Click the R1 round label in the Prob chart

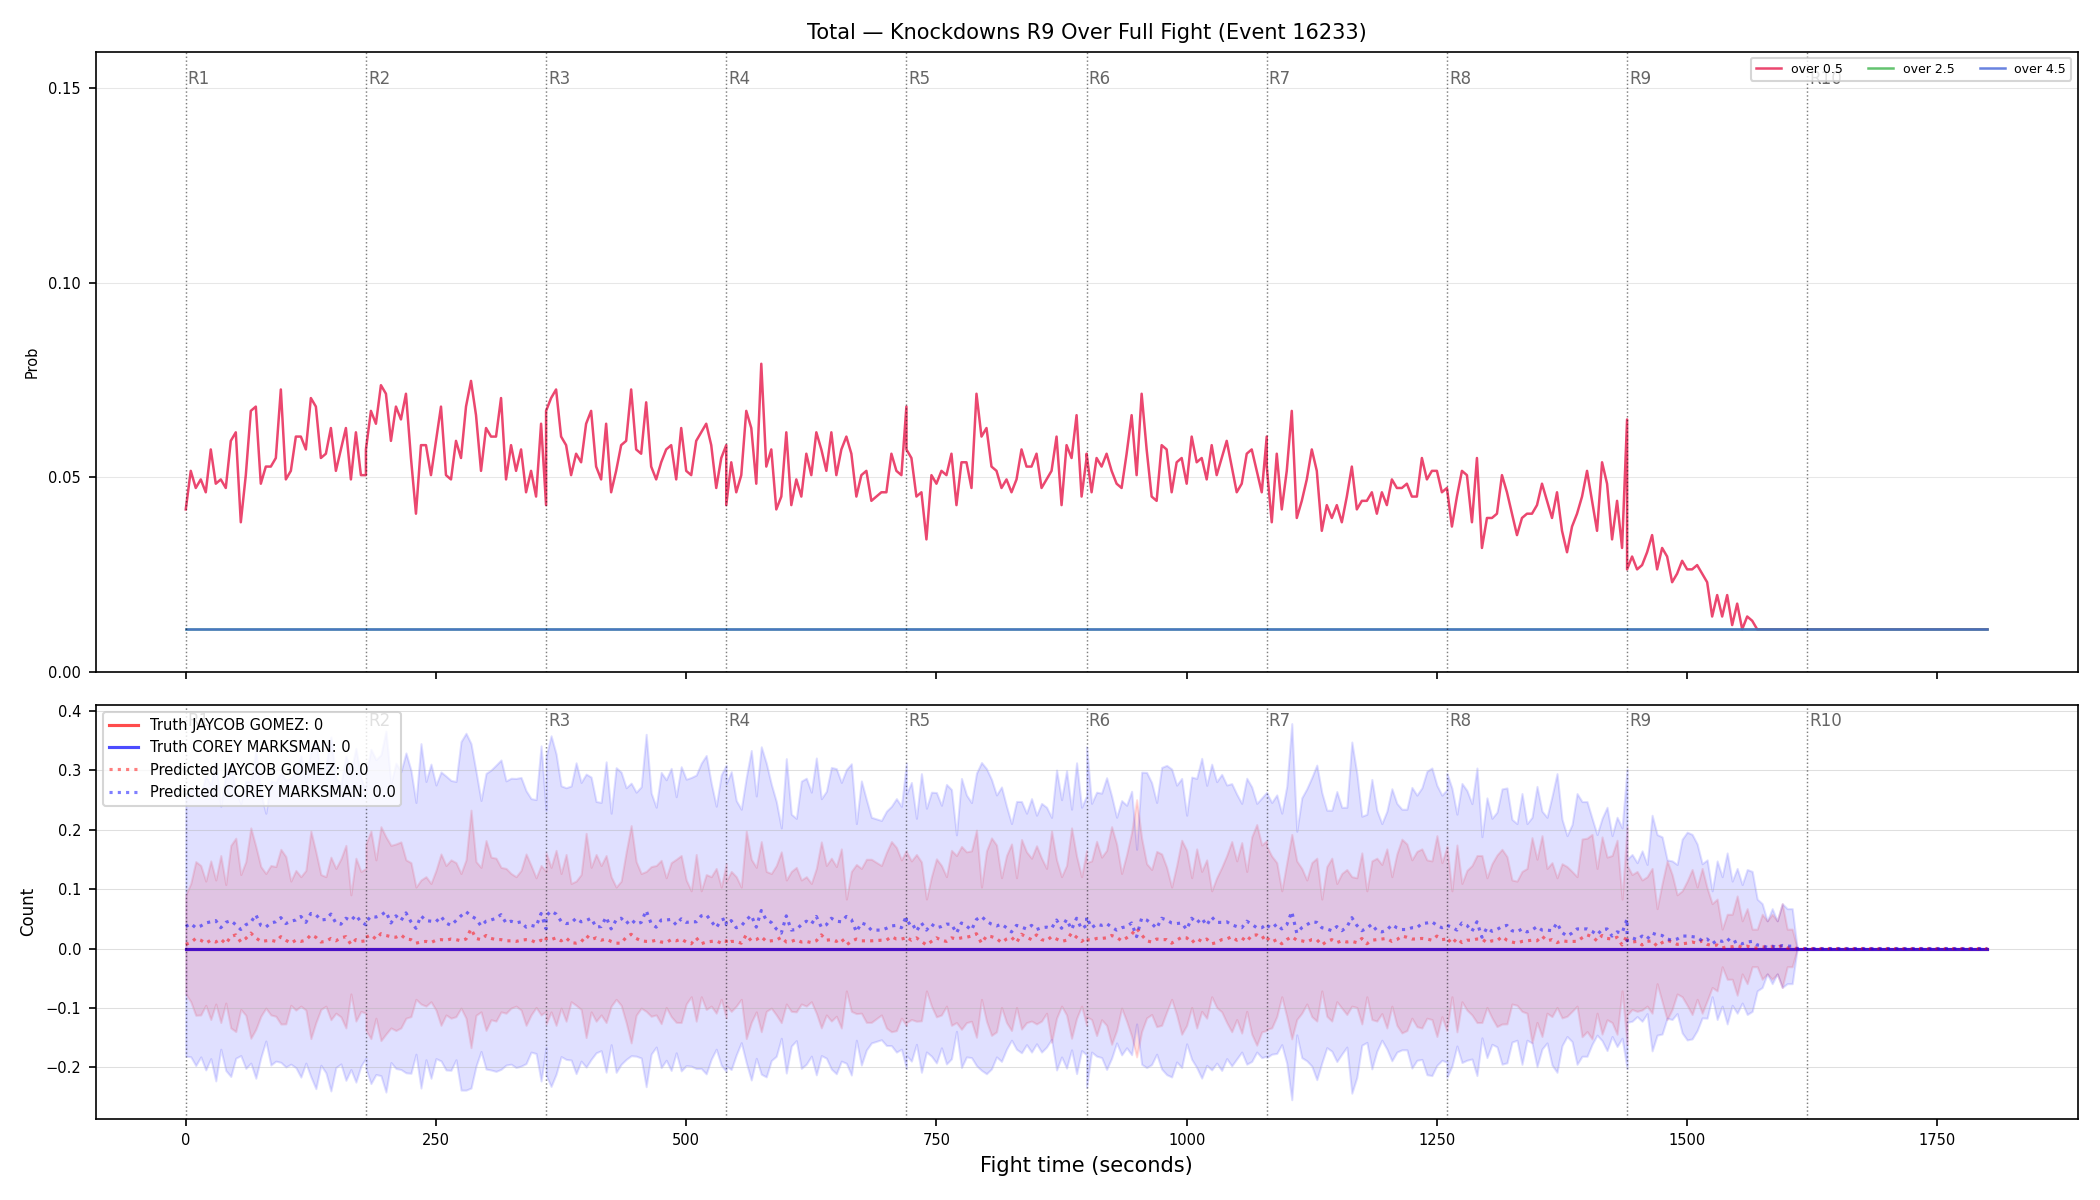(198, 78)
